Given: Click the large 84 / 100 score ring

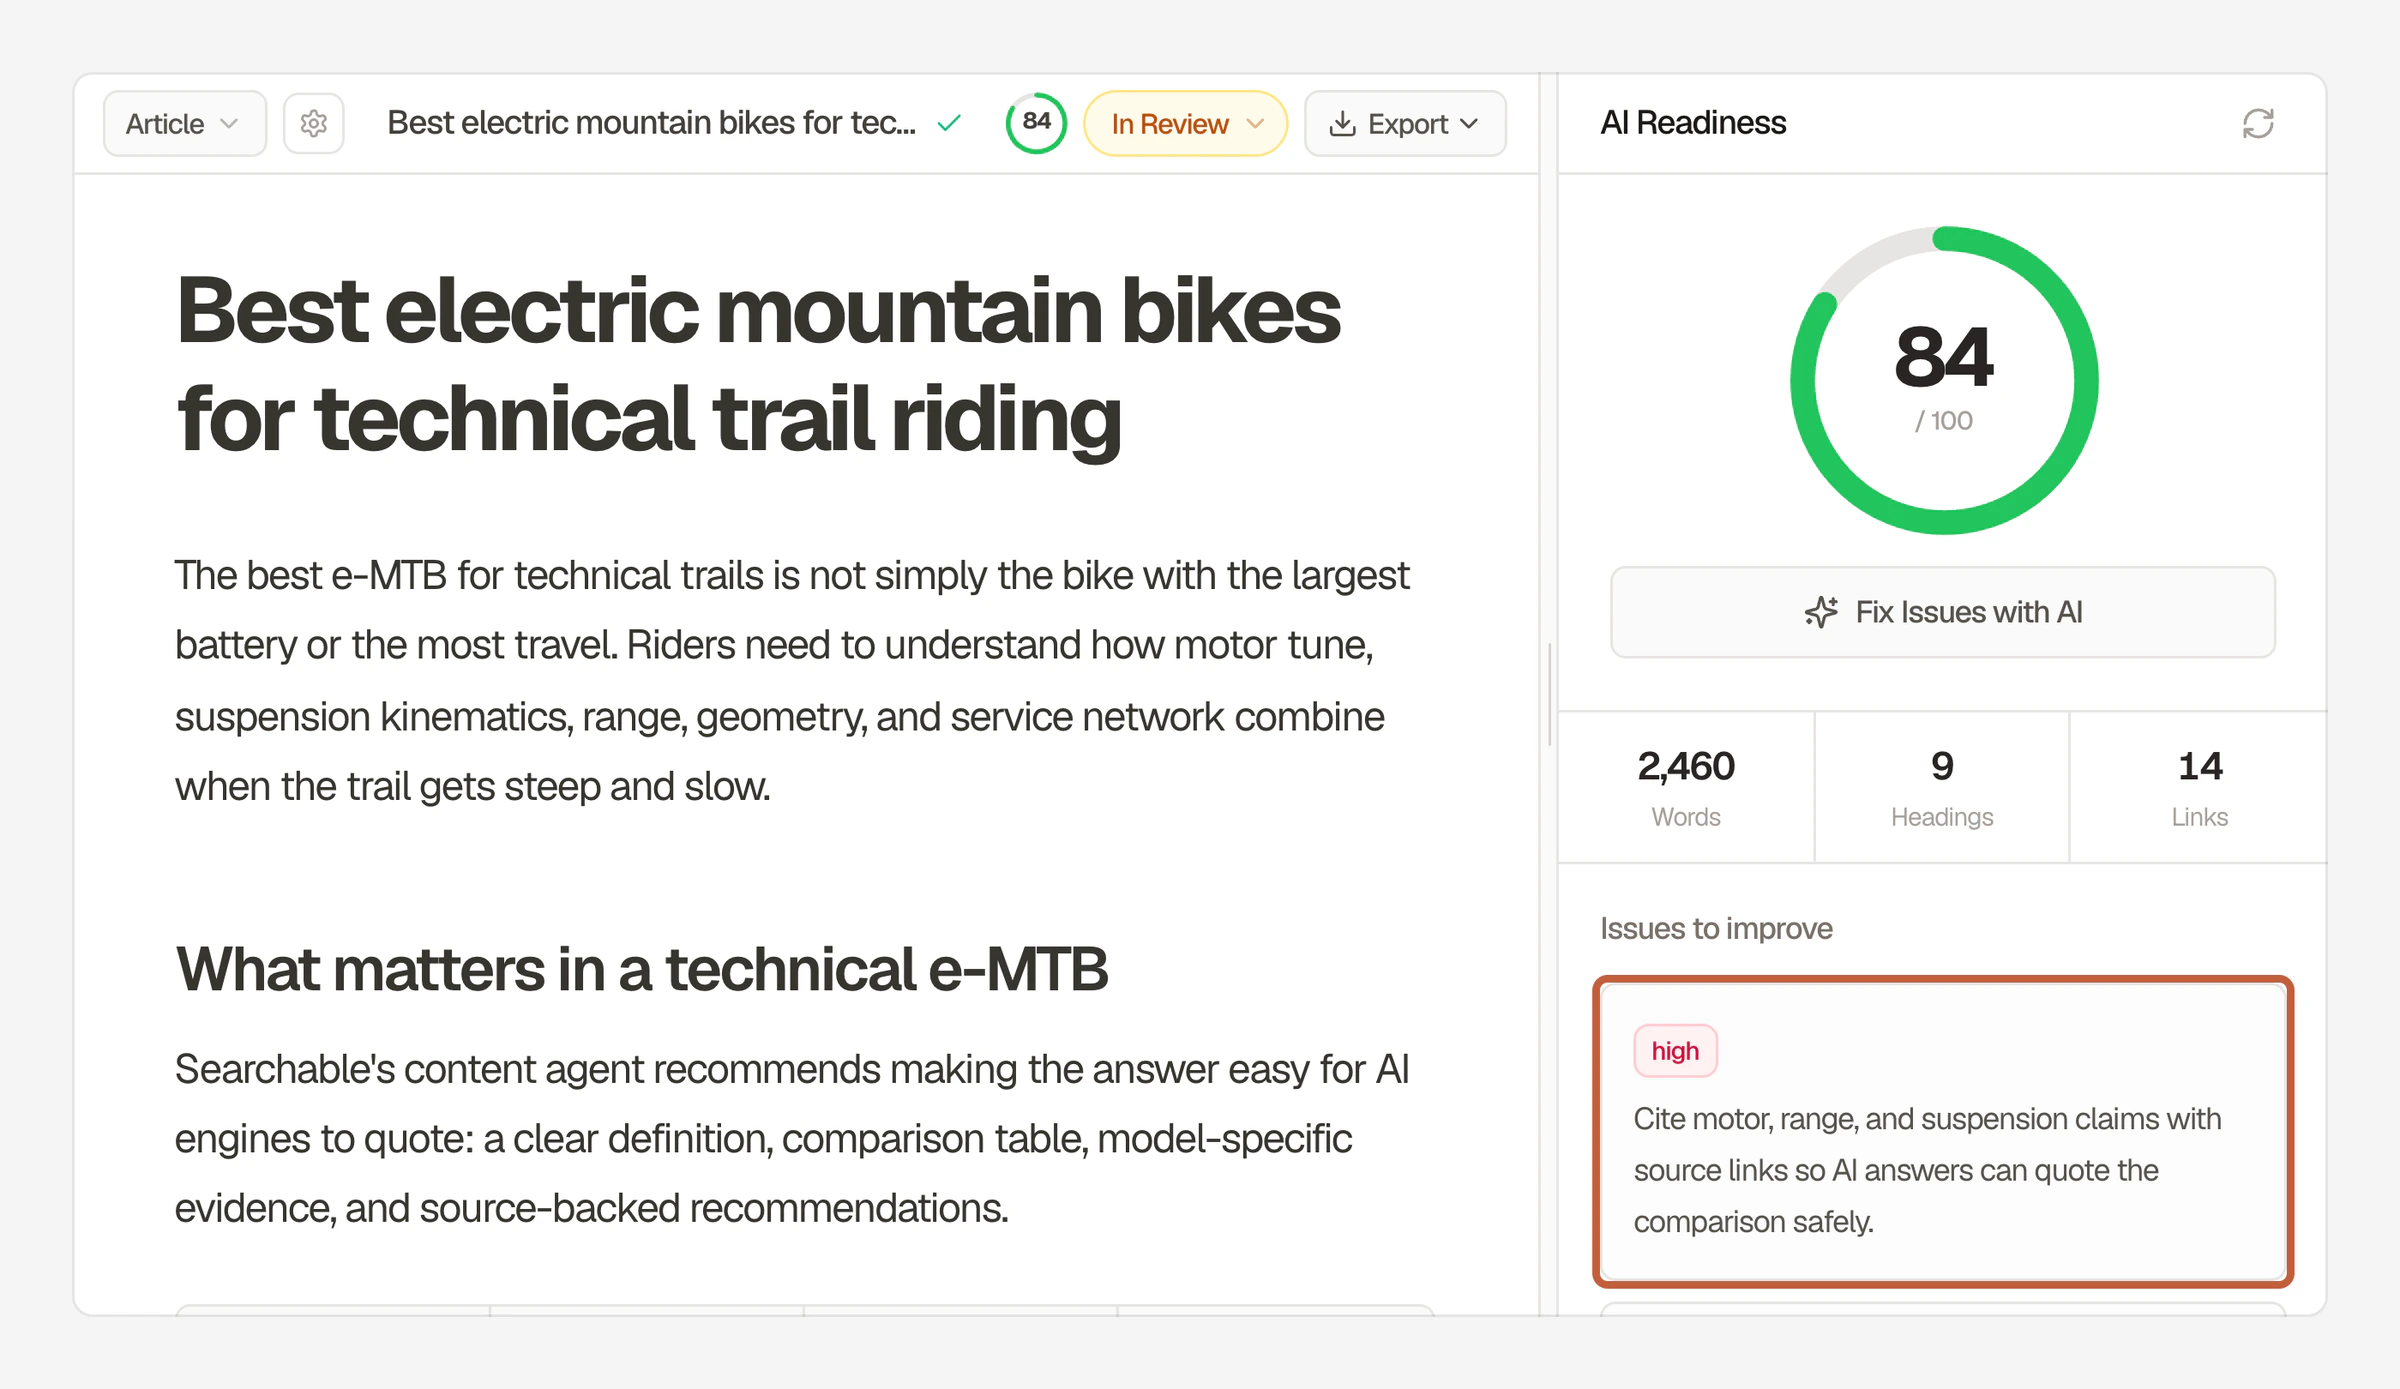Looking at the screenshot, I should point(1943,381).
